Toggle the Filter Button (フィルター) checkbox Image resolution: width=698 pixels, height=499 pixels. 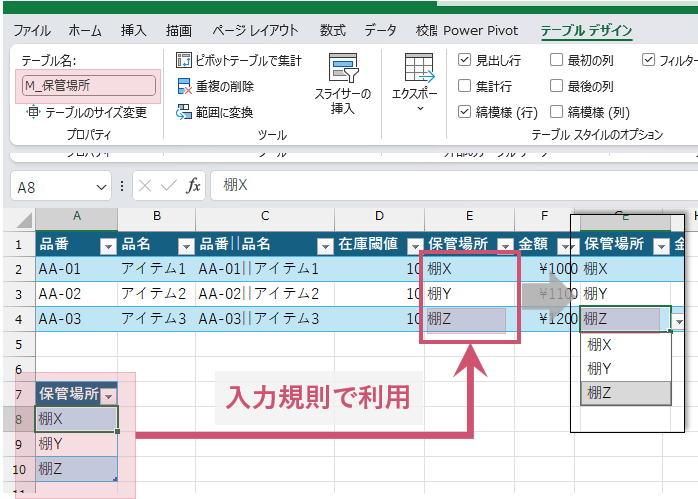(x=649, y=60)
